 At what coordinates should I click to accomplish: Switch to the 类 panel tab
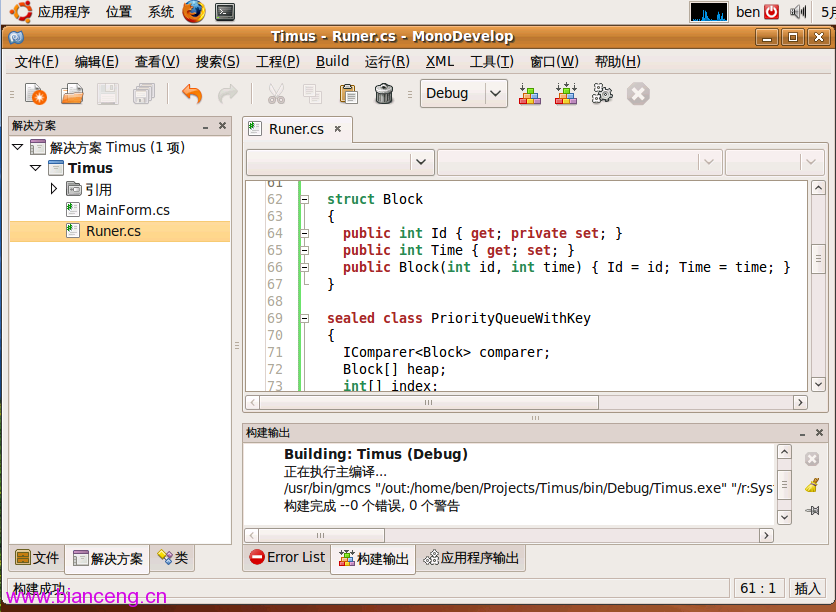pyautogui.click(x=172, y=558)
